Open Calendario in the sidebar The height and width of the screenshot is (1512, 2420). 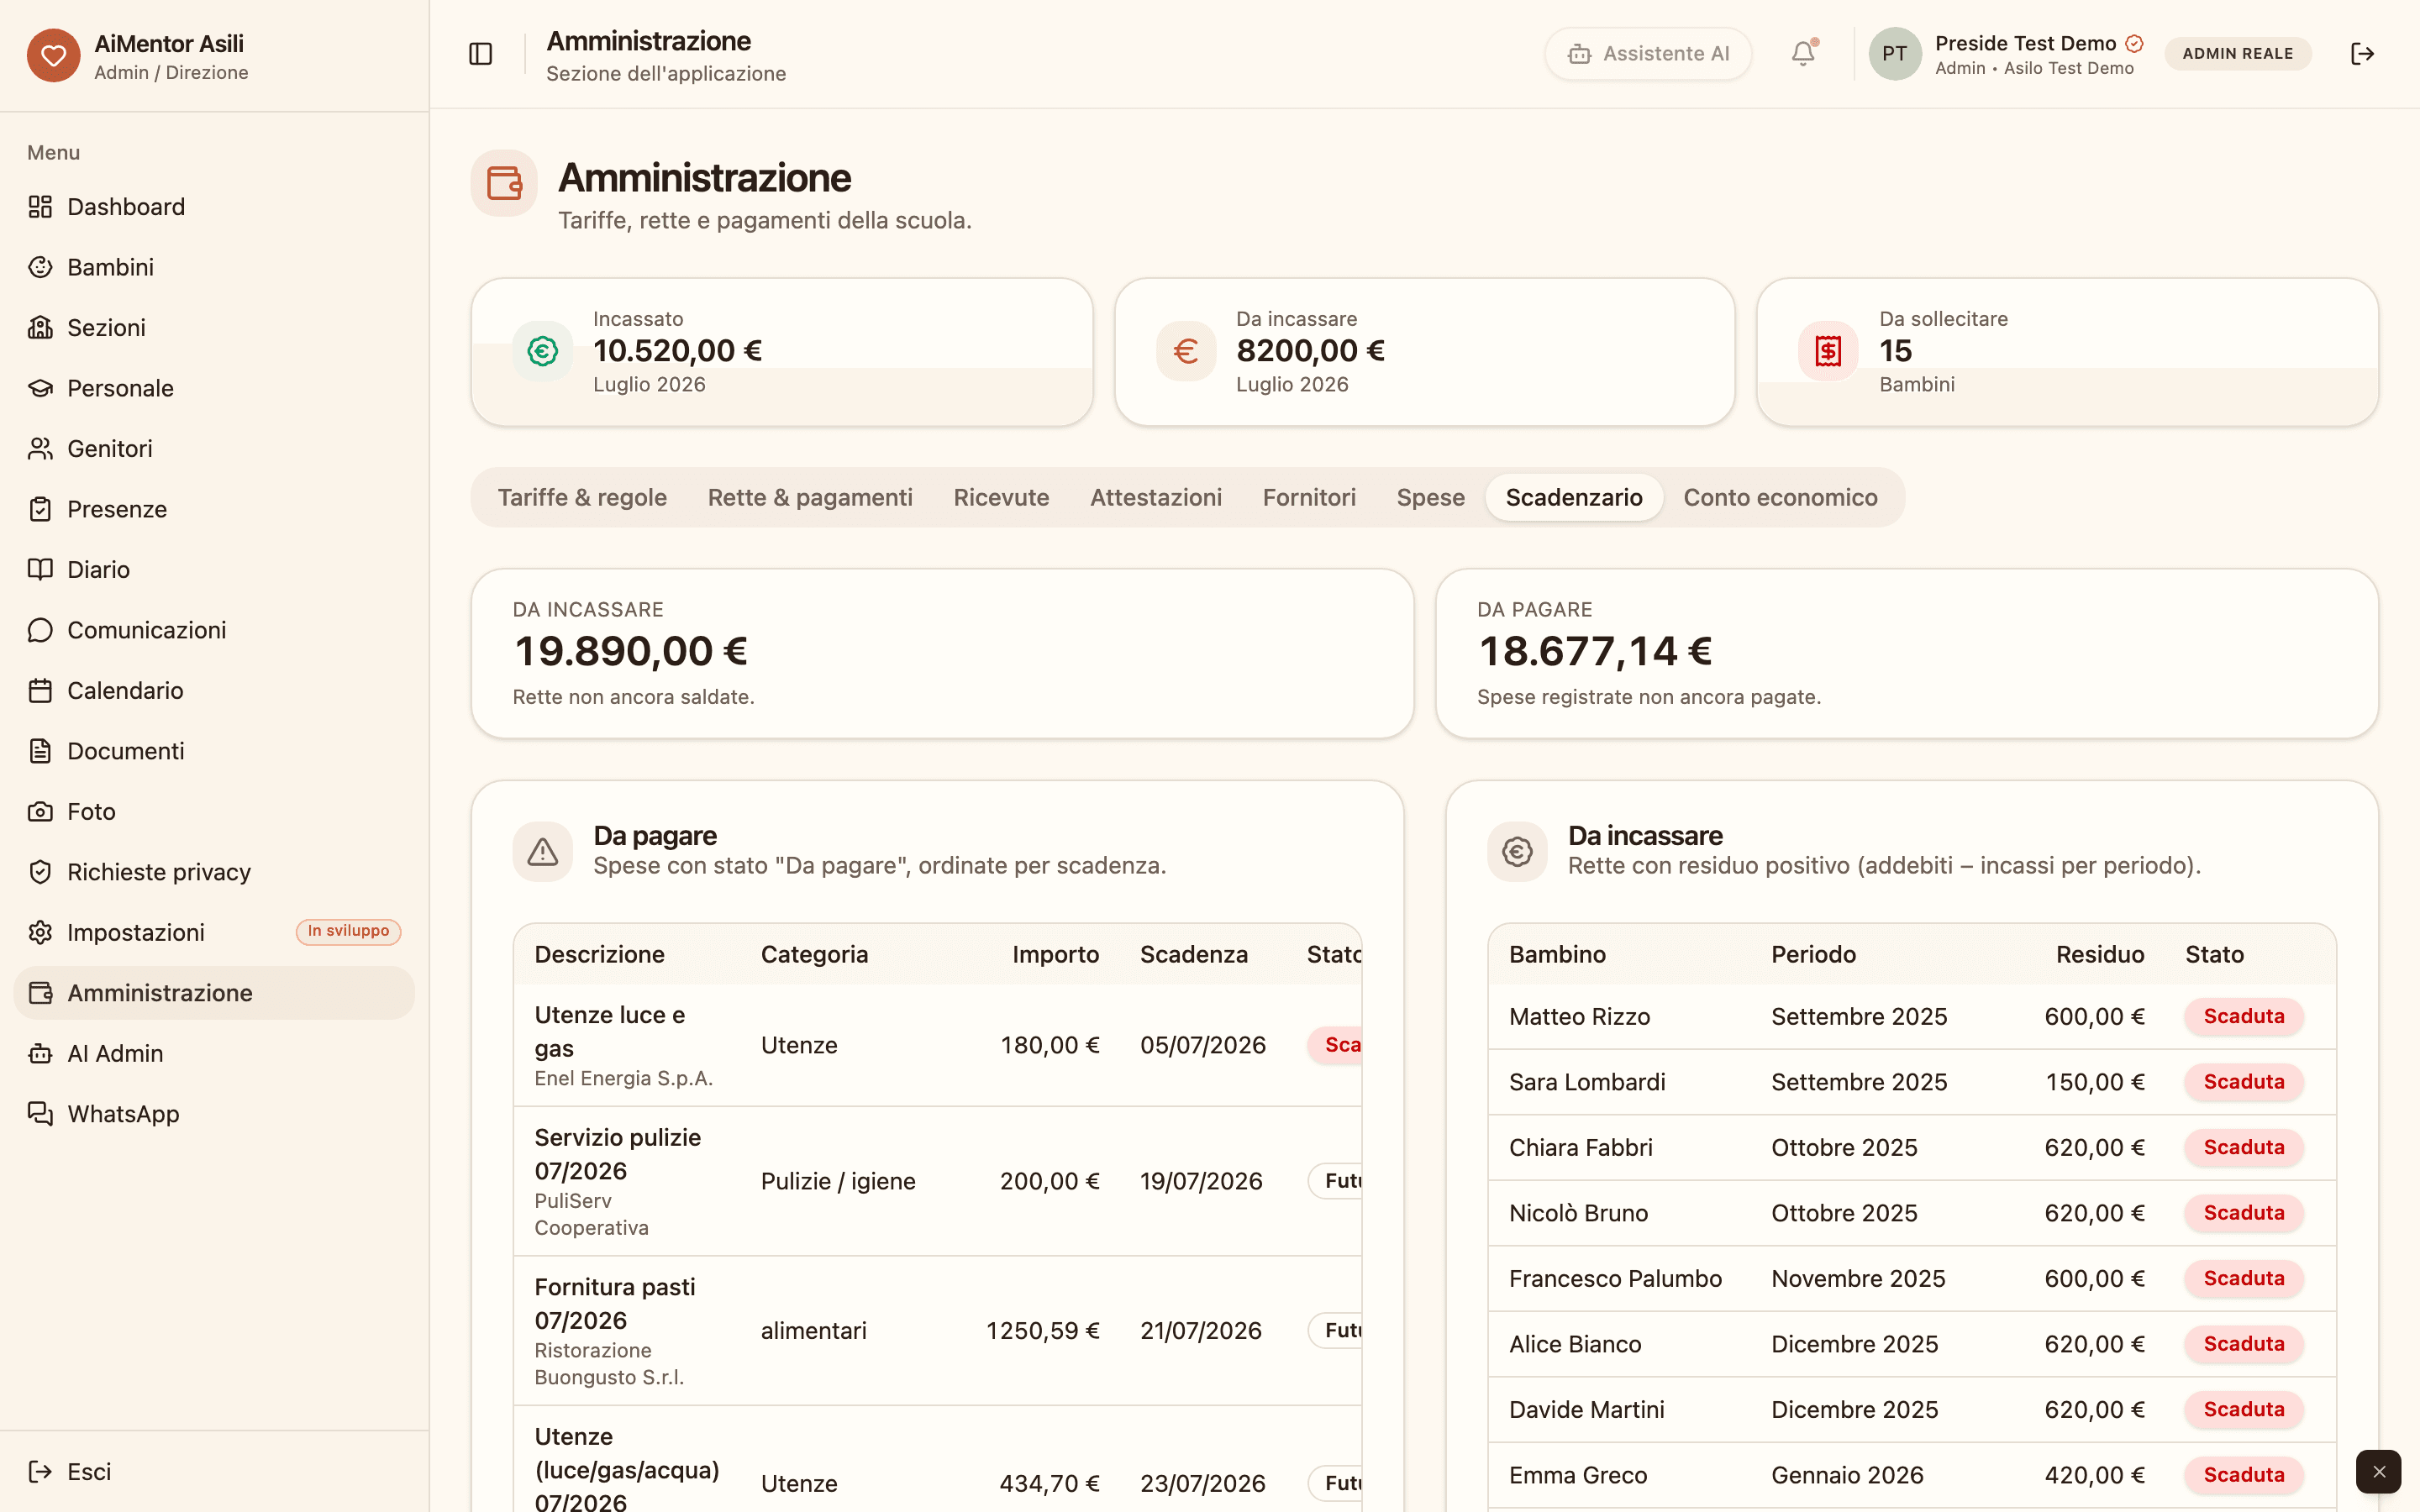(214, 691)
